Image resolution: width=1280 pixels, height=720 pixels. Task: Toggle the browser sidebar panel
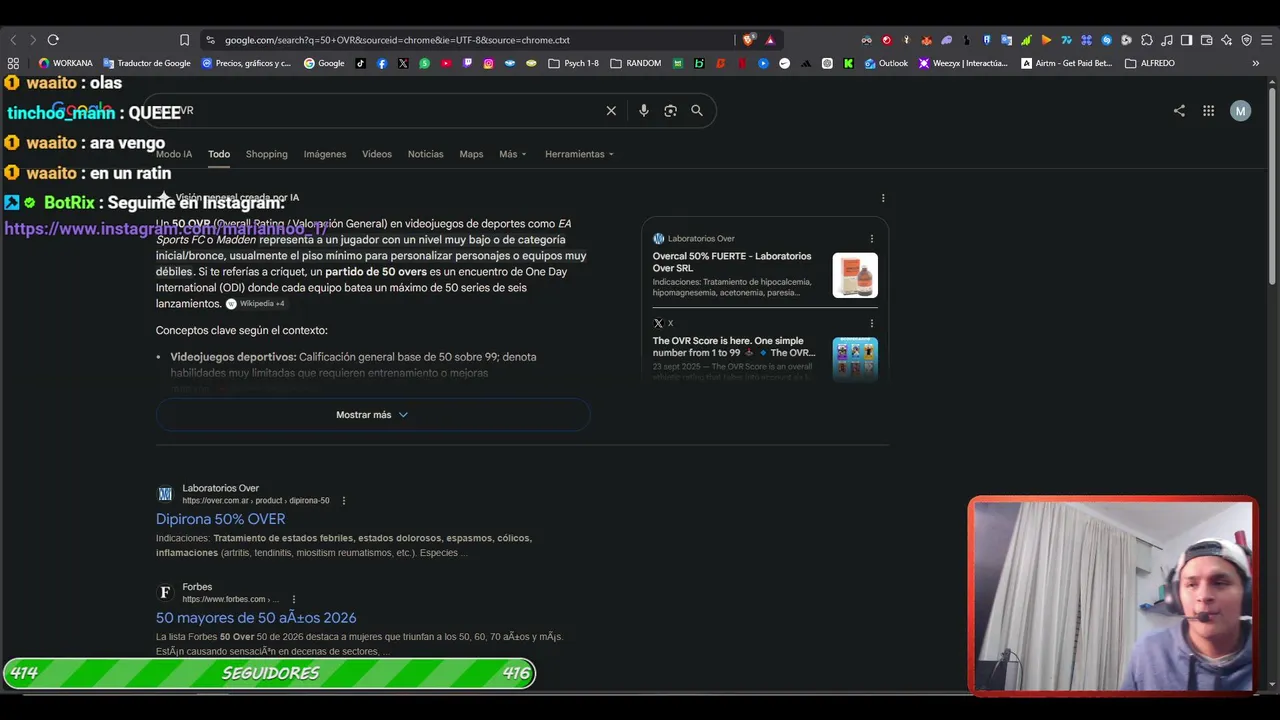pyautogui.click(x=1186, y=40)
